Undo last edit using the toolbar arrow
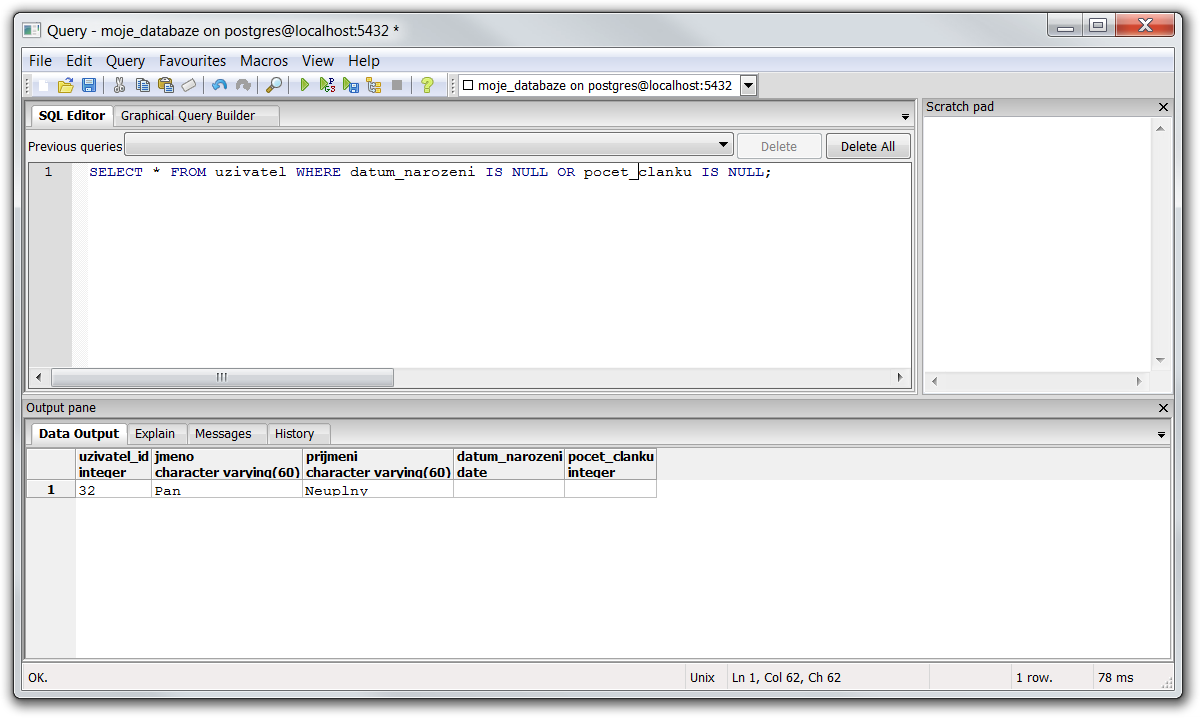Screen dimensions: 1201x718 [219, 86]
